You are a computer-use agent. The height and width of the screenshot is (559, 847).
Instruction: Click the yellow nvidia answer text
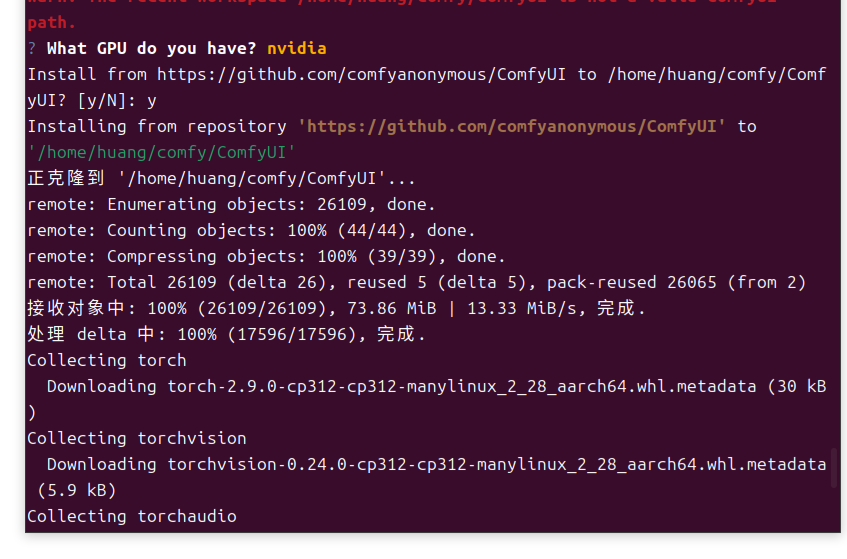pyautogui.click(x=297, y=49)
